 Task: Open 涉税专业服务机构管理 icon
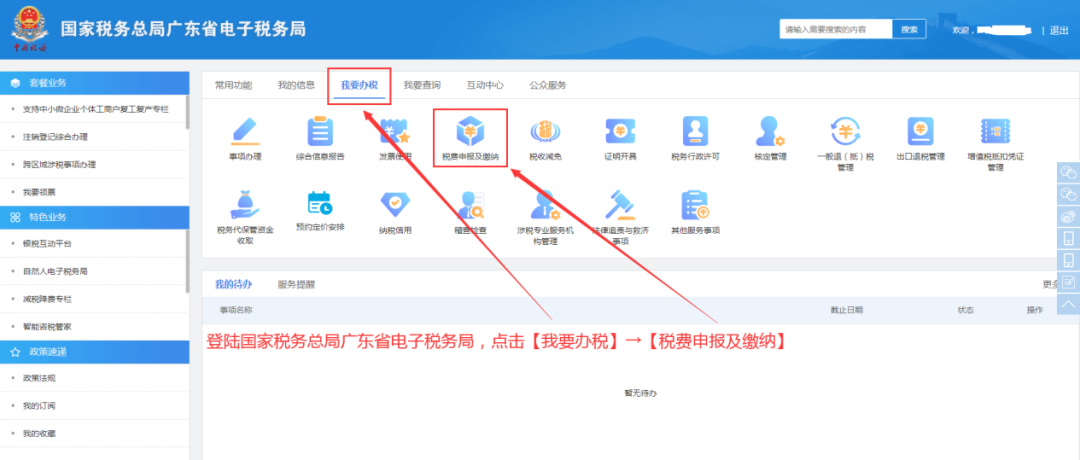tap(545, 205)
